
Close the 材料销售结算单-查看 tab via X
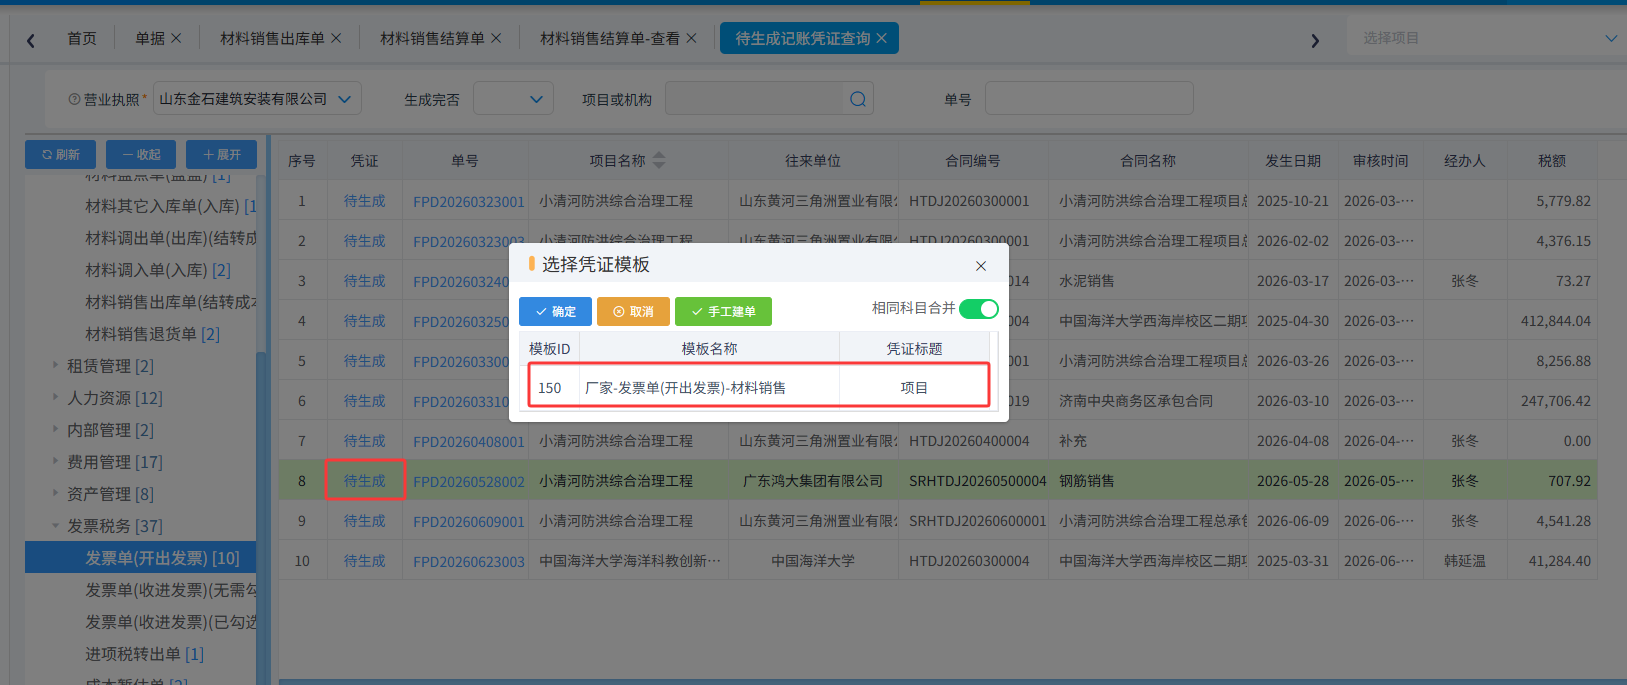click(x=691, y=38)
